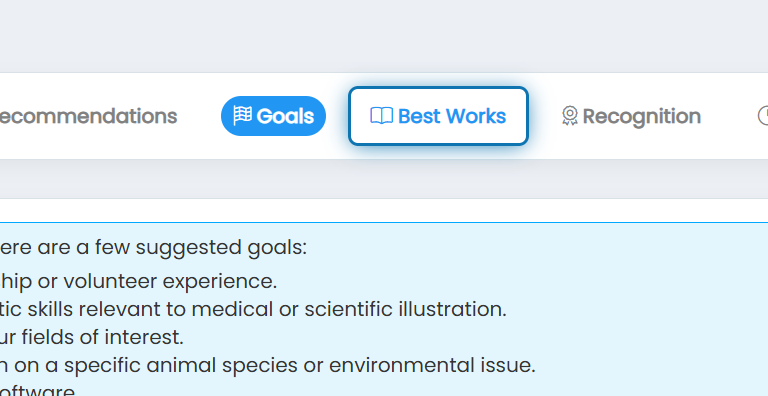This screenshot has height=396, width=768.
Task: Click the volunteer experience suggestion line
Action: coord(139,281)
